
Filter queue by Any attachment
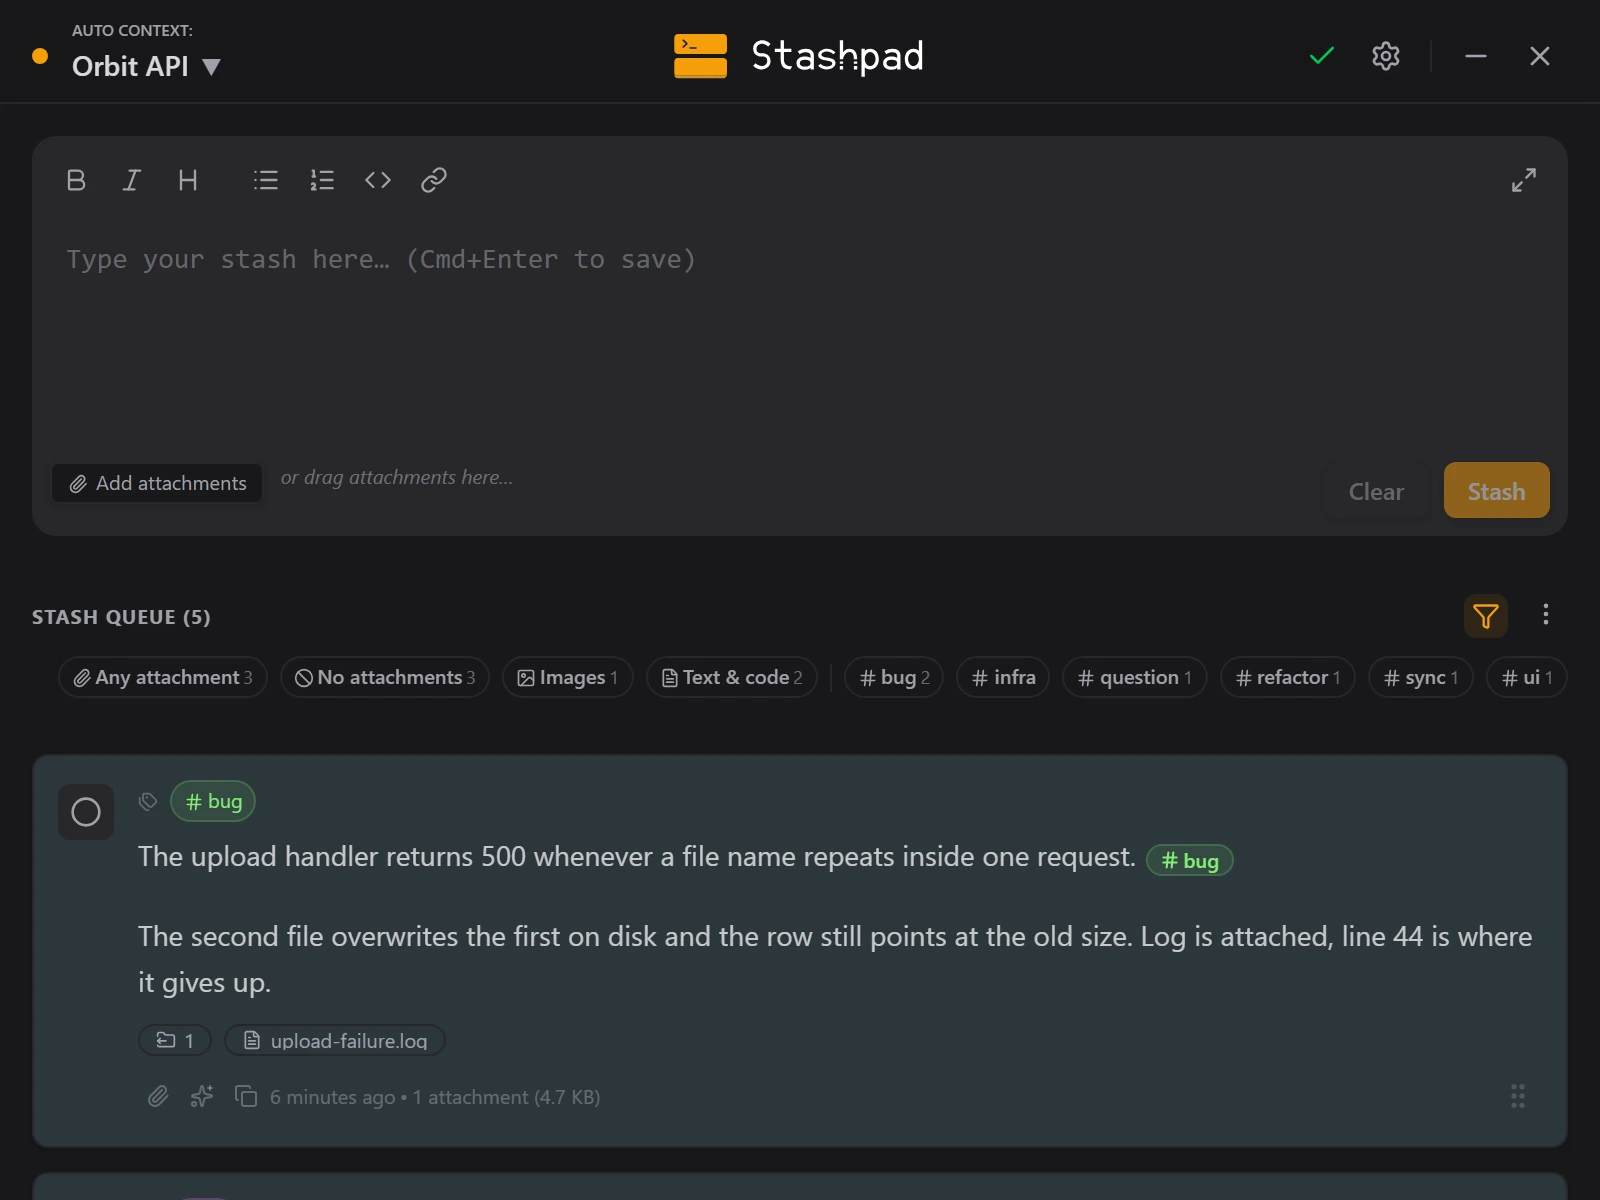[163, 677]
